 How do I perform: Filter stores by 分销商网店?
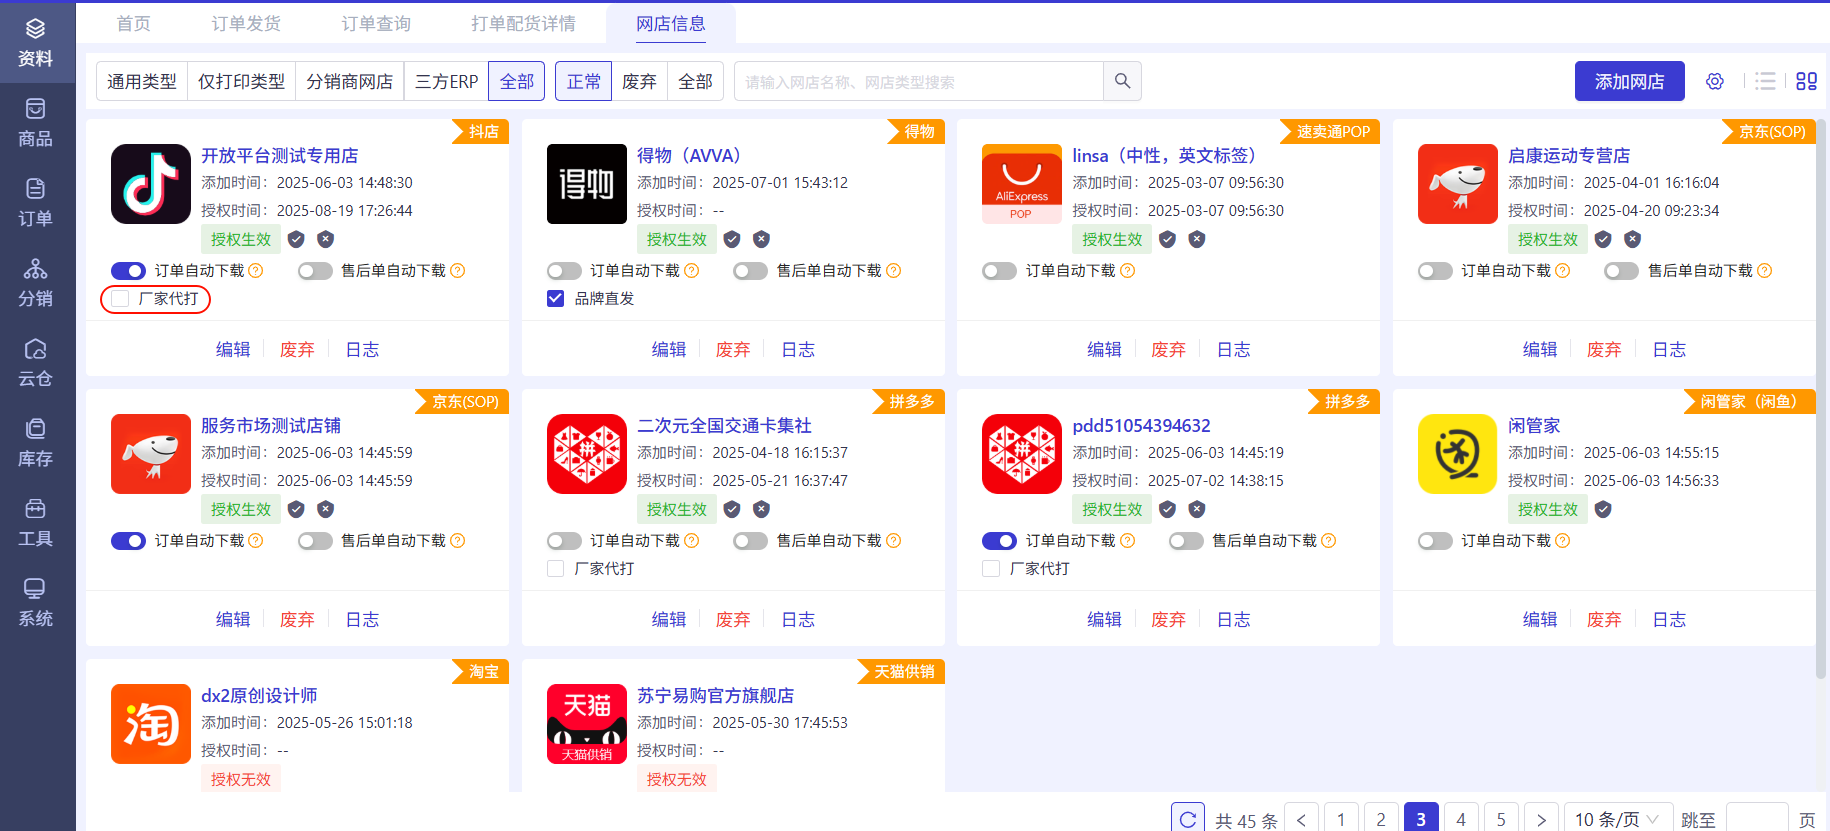[350, 81]
